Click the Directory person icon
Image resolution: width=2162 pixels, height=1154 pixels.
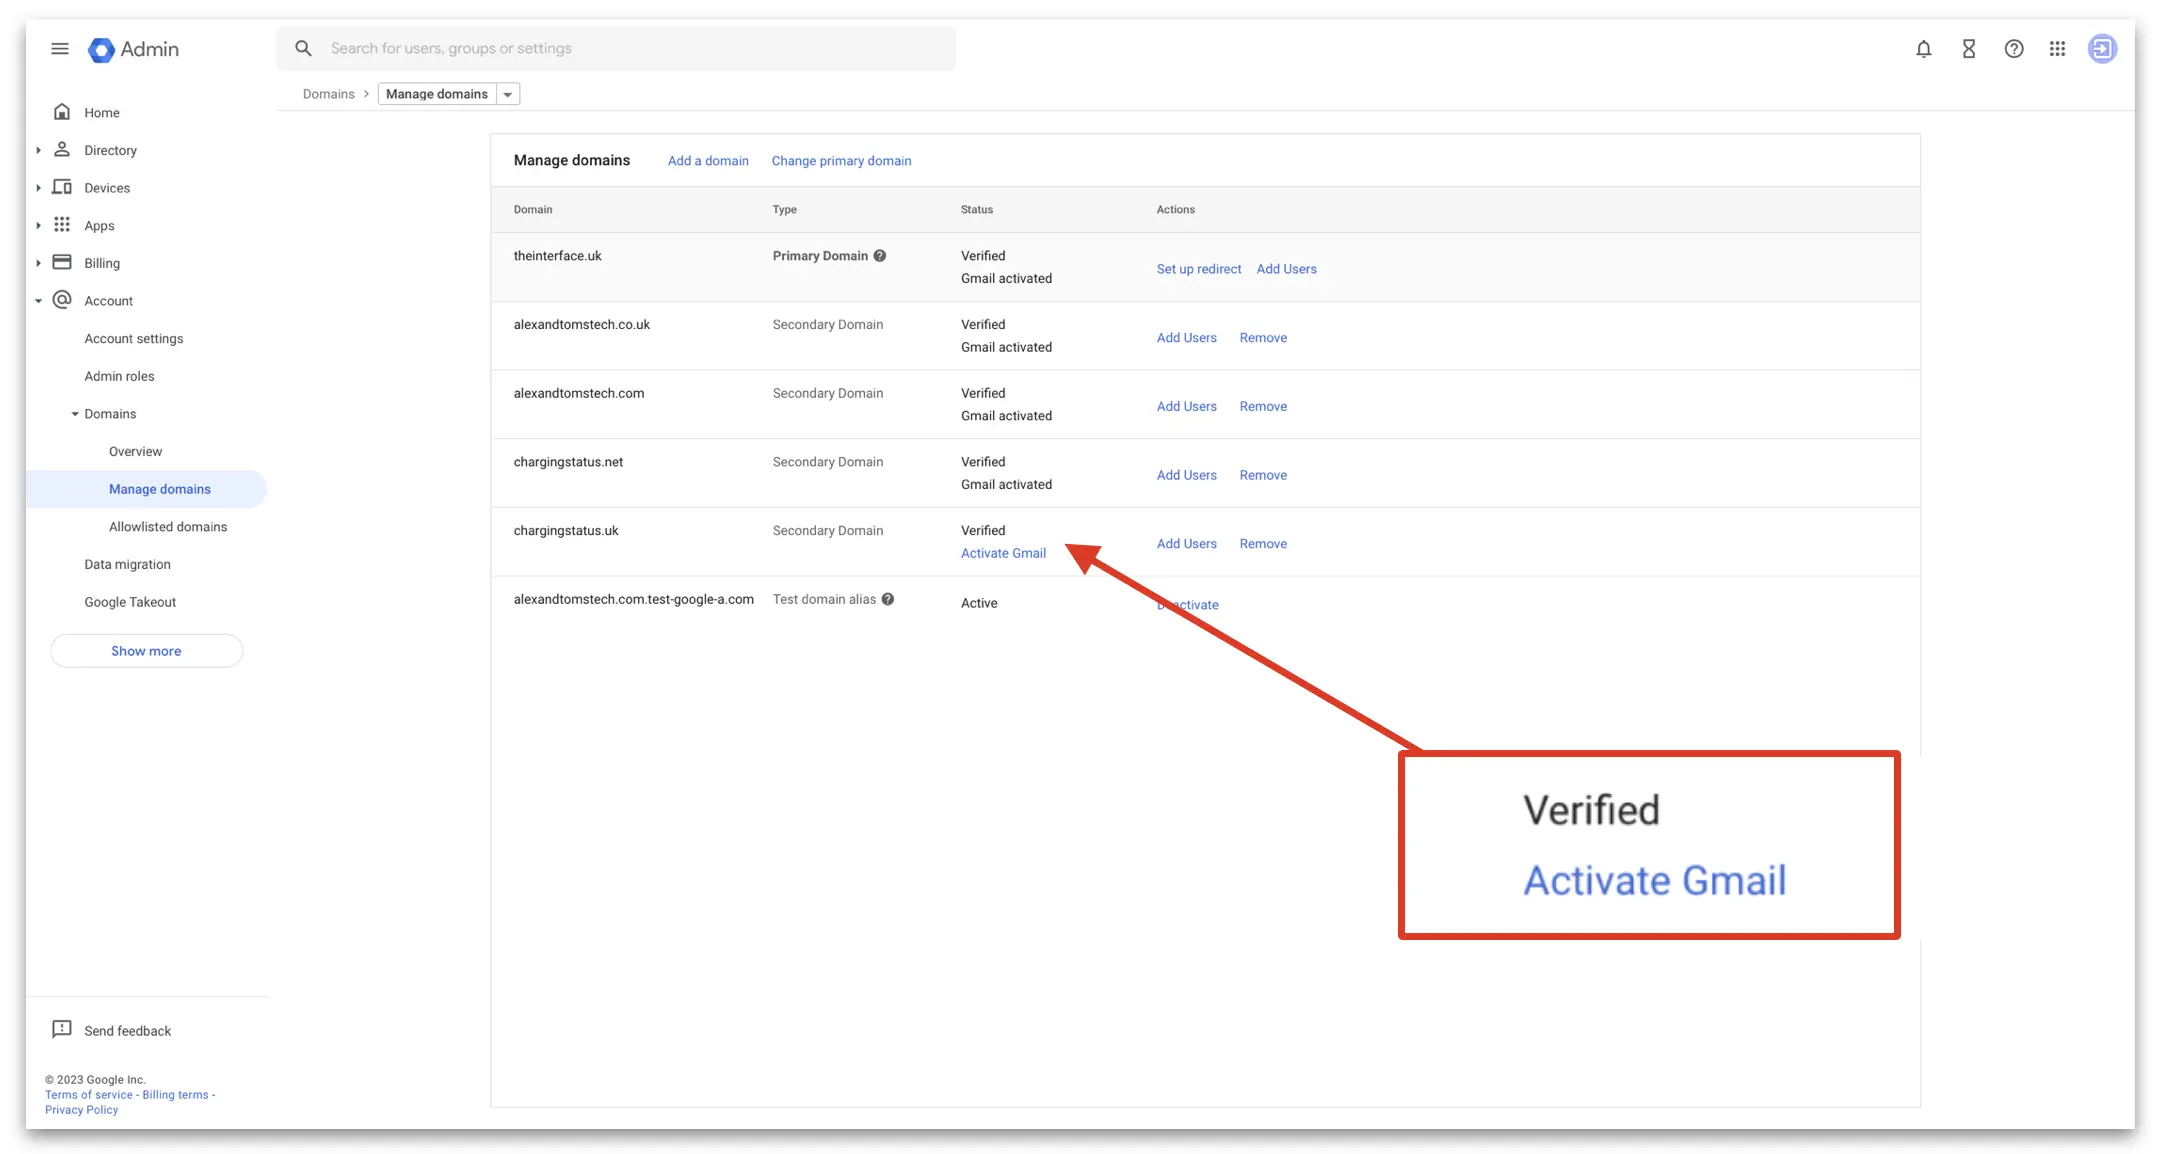click(x=62, y=150)
